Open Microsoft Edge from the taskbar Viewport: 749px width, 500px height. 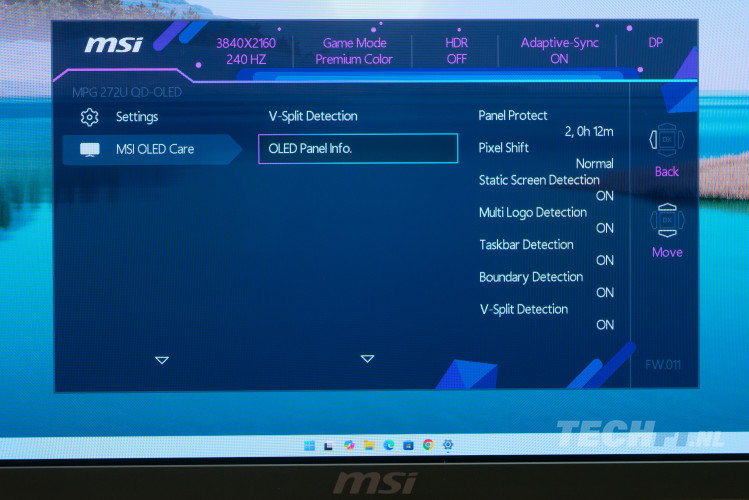[389, 445]
